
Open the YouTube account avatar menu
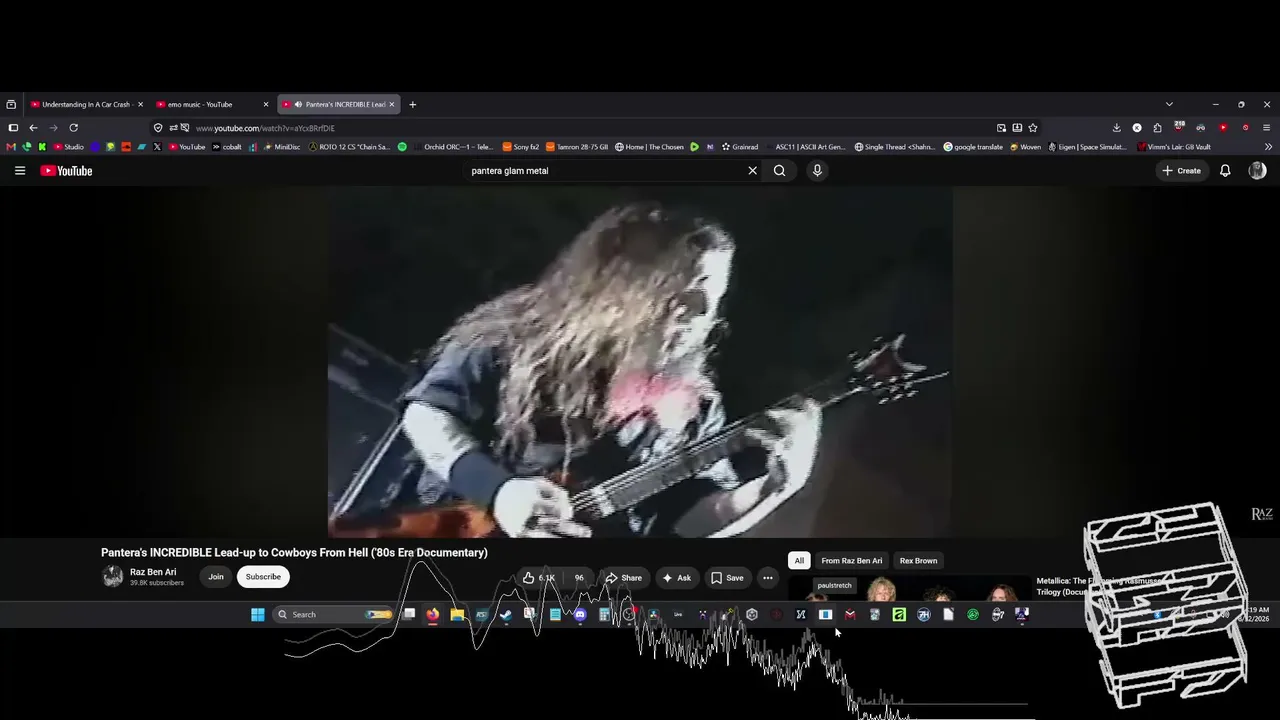point(1257,171)
